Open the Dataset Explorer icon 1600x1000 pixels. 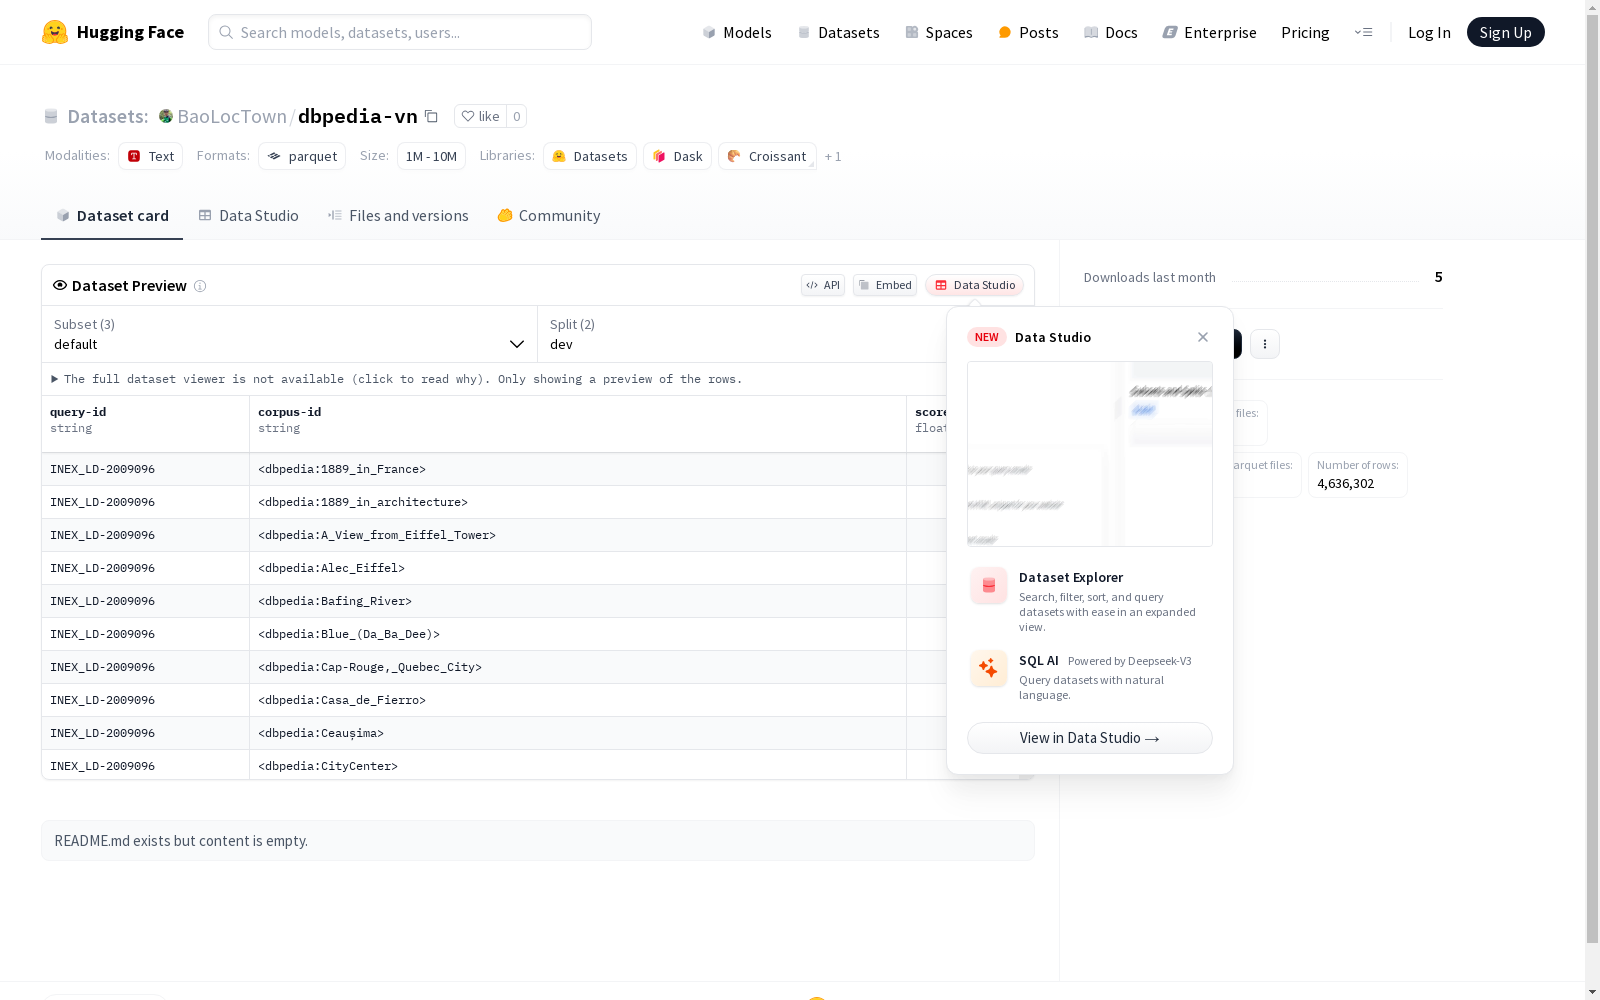989,586
